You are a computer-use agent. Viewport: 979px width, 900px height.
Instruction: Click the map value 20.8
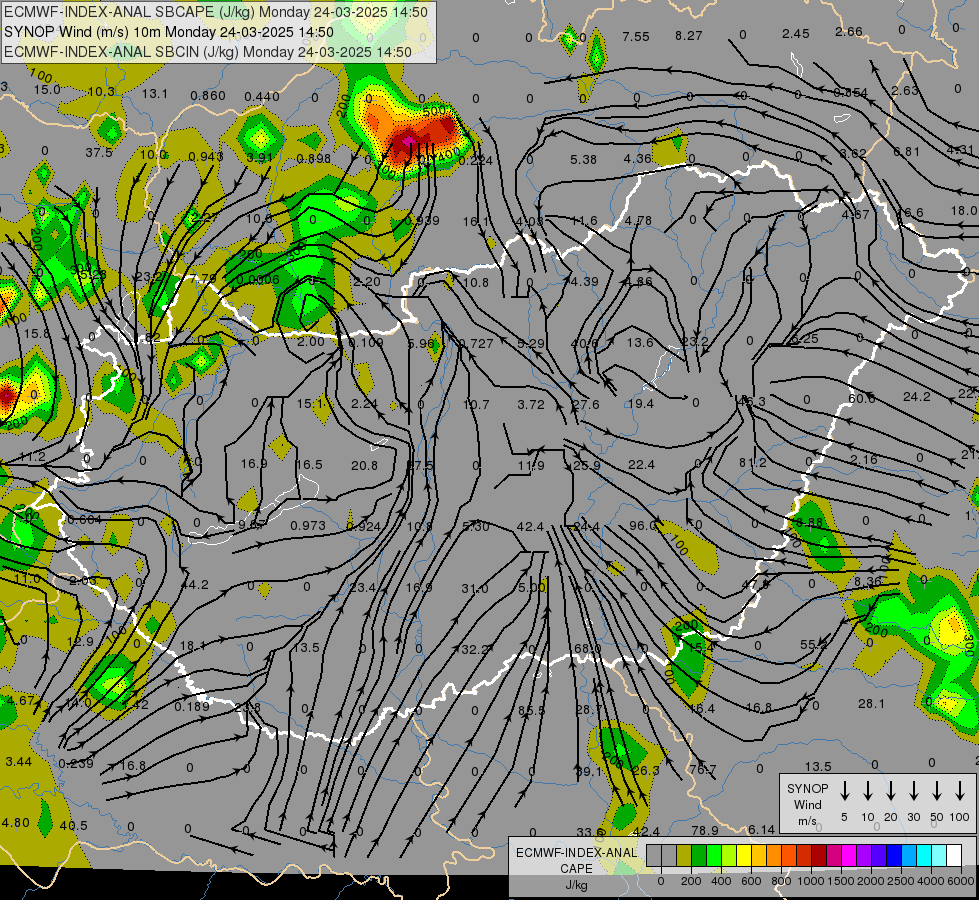364,465
